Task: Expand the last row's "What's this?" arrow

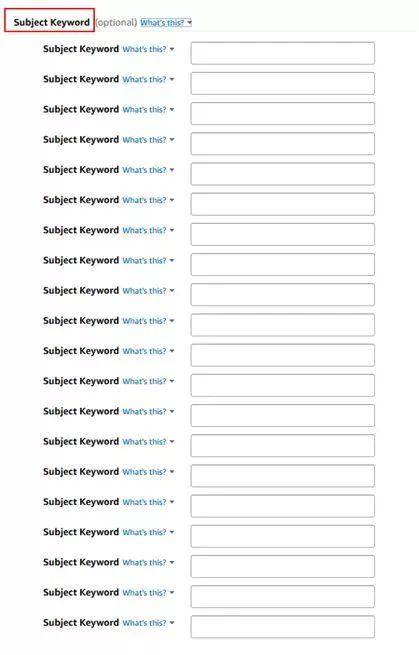Action: [x=172, y=623]
